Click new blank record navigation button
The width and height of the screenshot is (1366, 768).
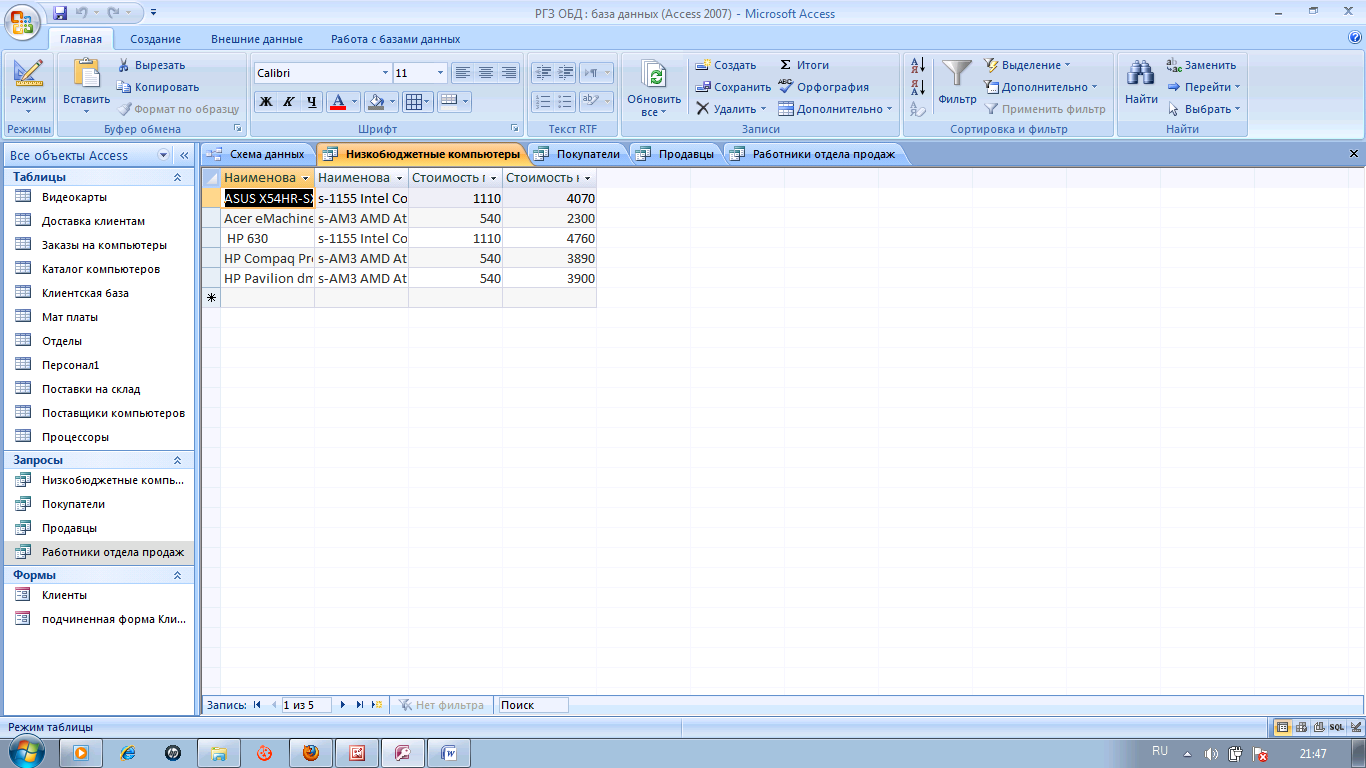(x=376, y=705)
